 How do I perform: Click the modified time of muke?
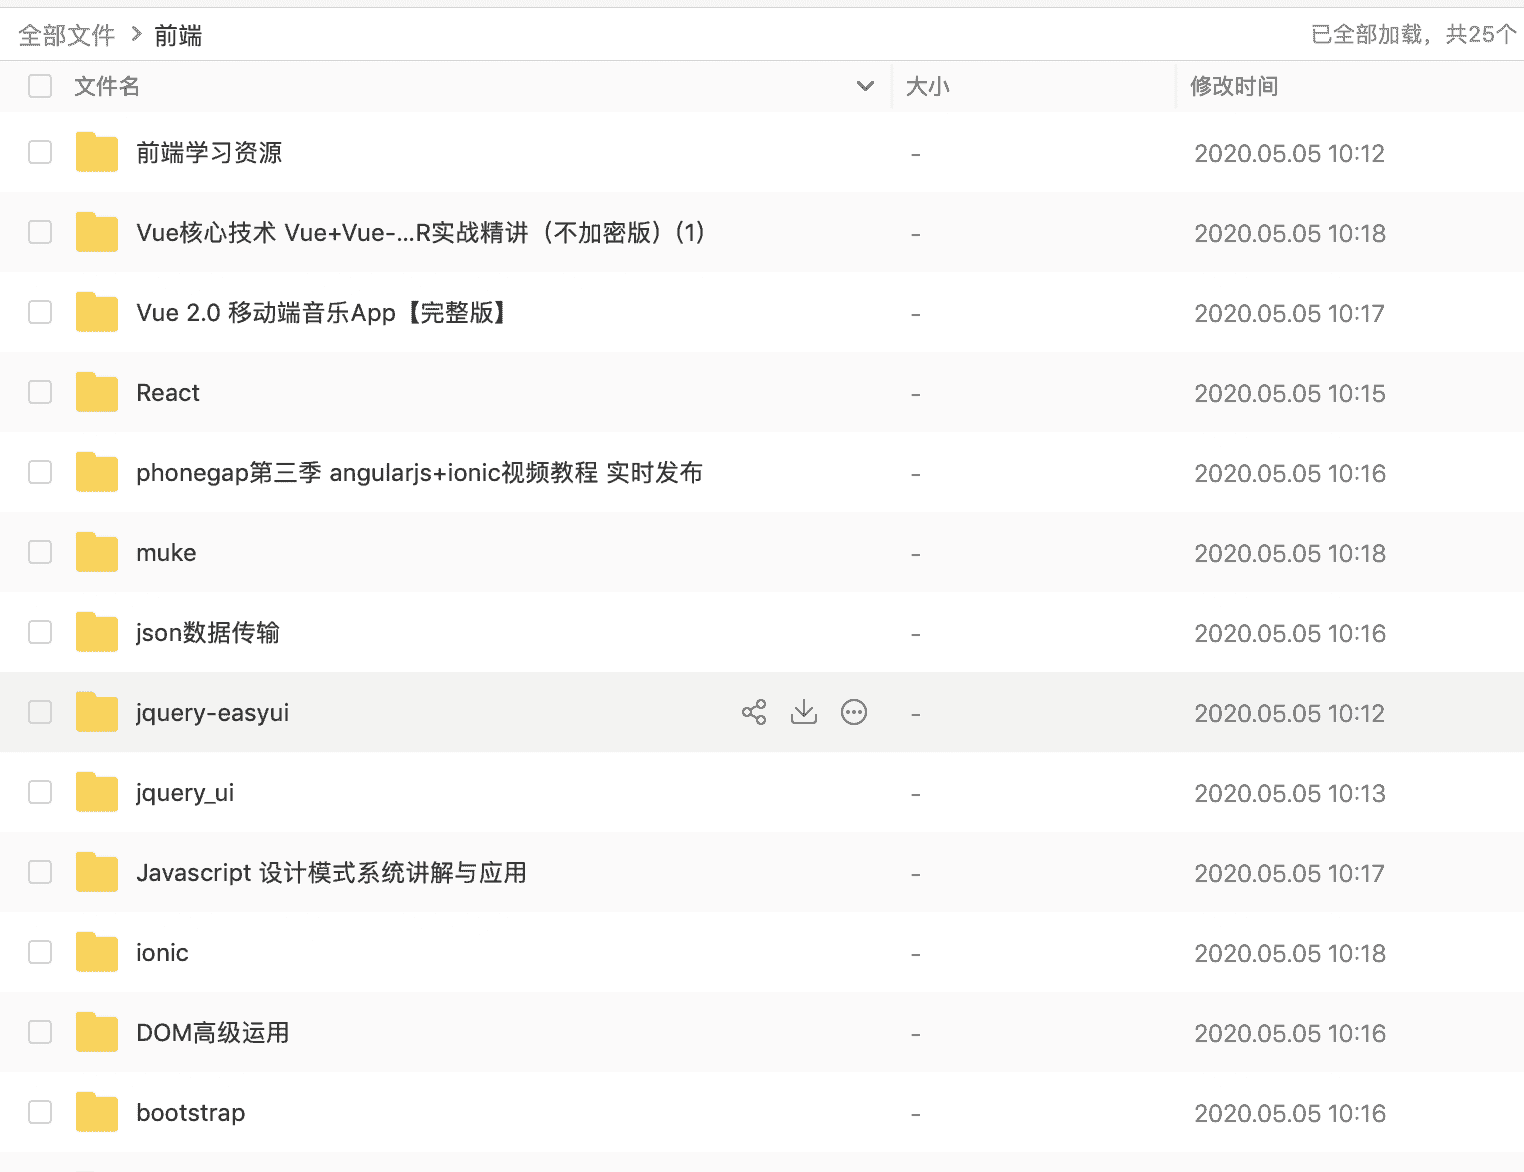(1290, 553)
